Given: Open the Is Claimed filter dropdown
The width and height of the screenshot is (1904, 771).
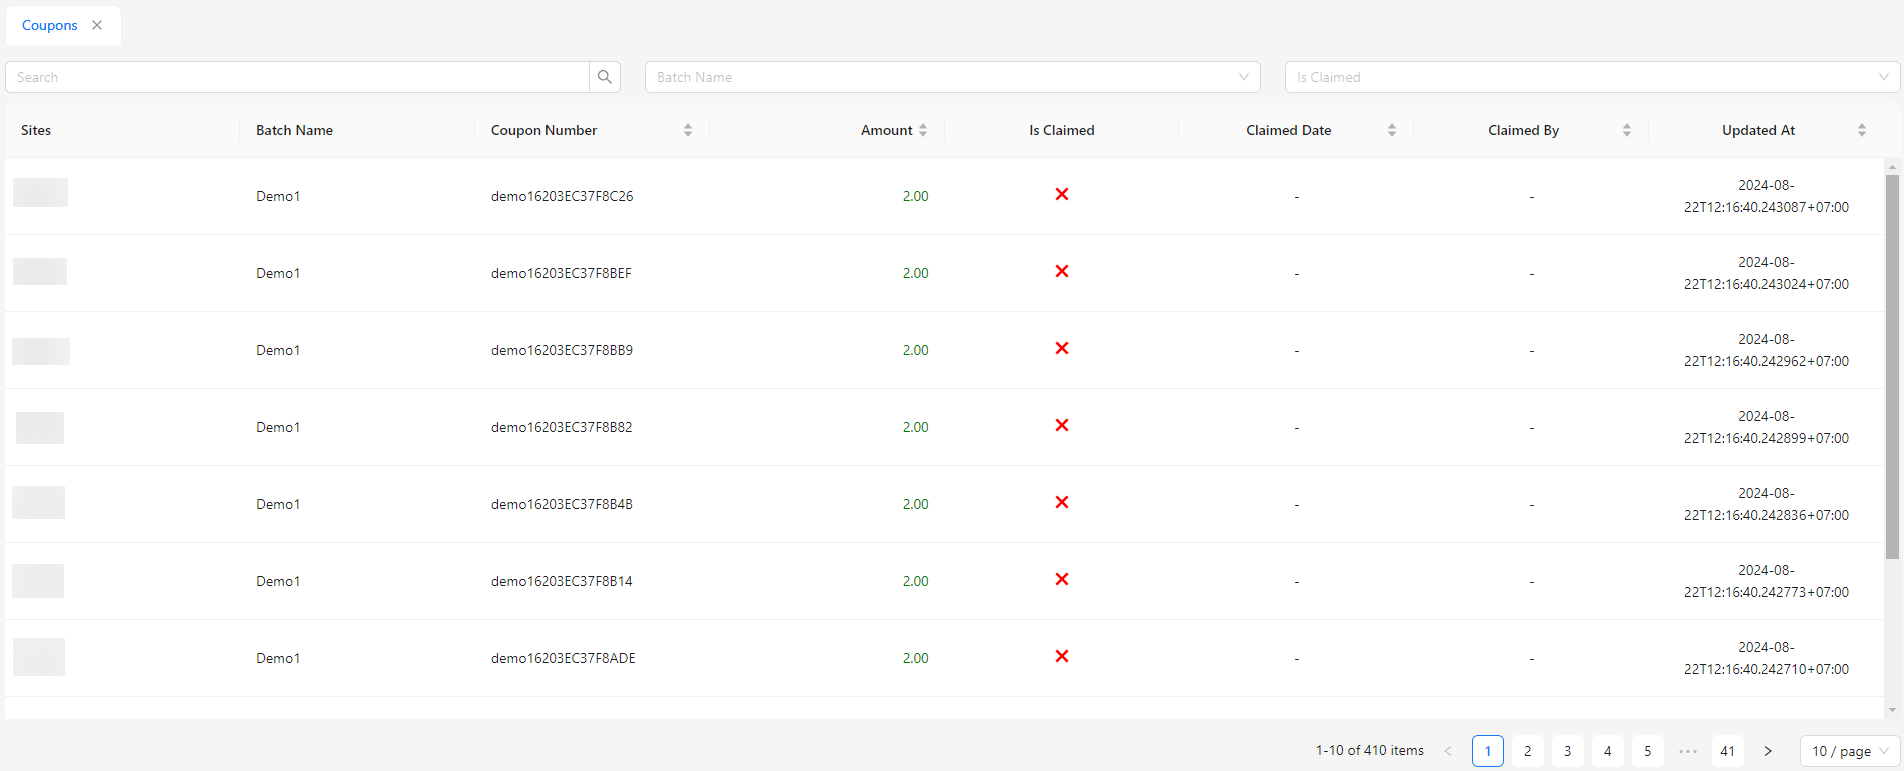Looking at the screenshot, I should 1592,77.
